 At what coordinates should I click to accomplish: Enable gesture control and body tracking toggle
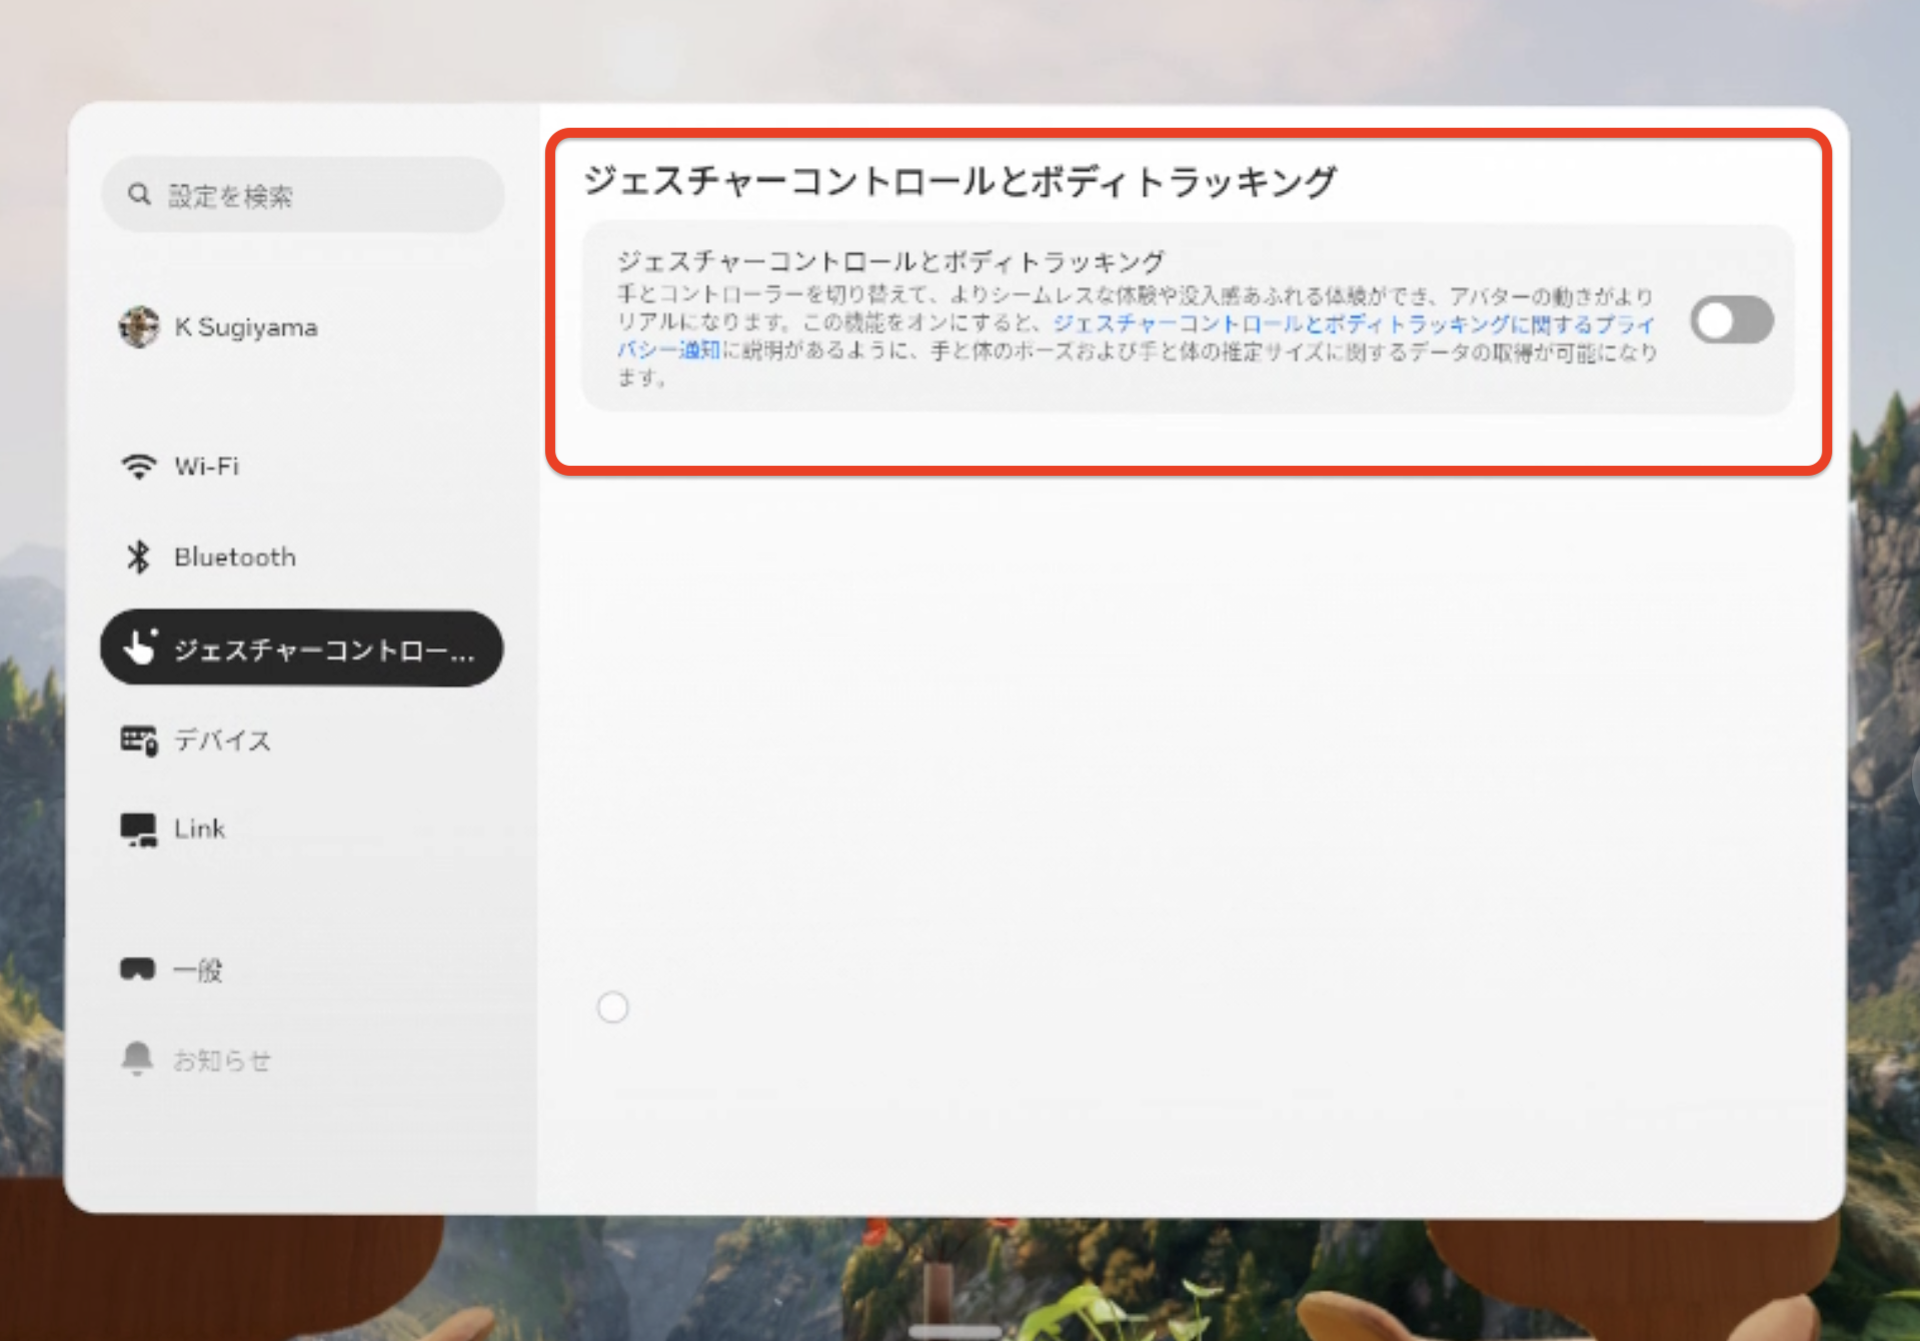1732,320
